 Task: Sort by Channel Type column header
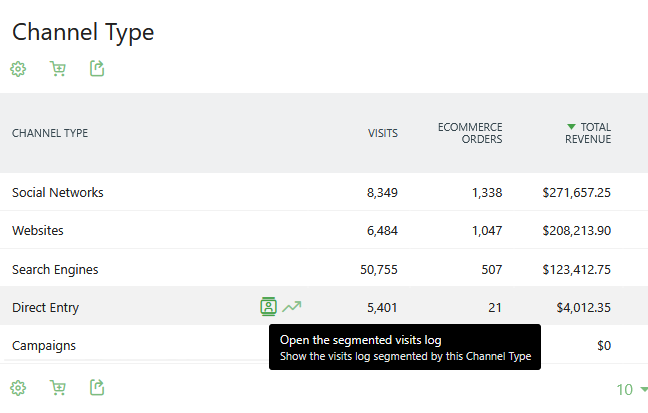[50, 133]
